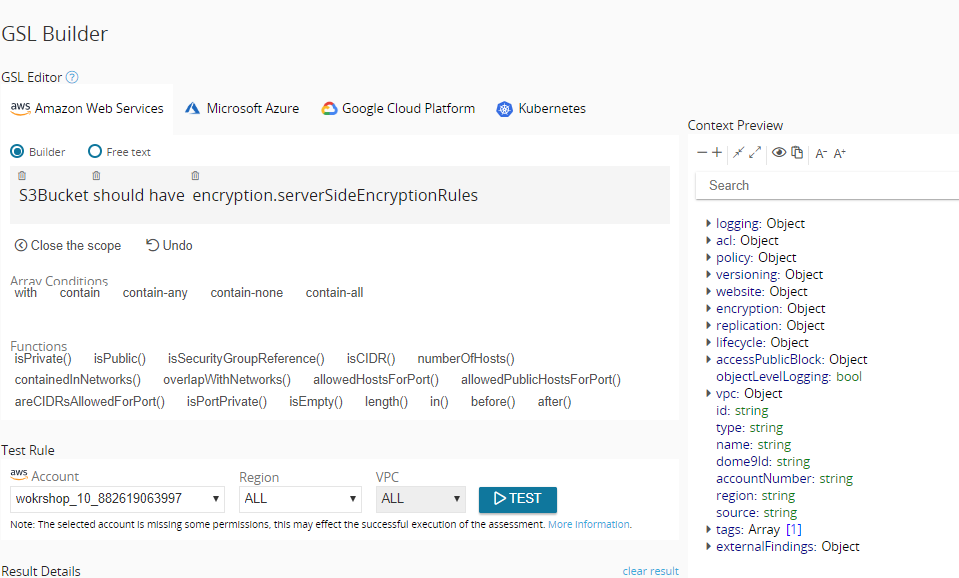
Task: Expand the vpc Object node
Action: [708, 393]
